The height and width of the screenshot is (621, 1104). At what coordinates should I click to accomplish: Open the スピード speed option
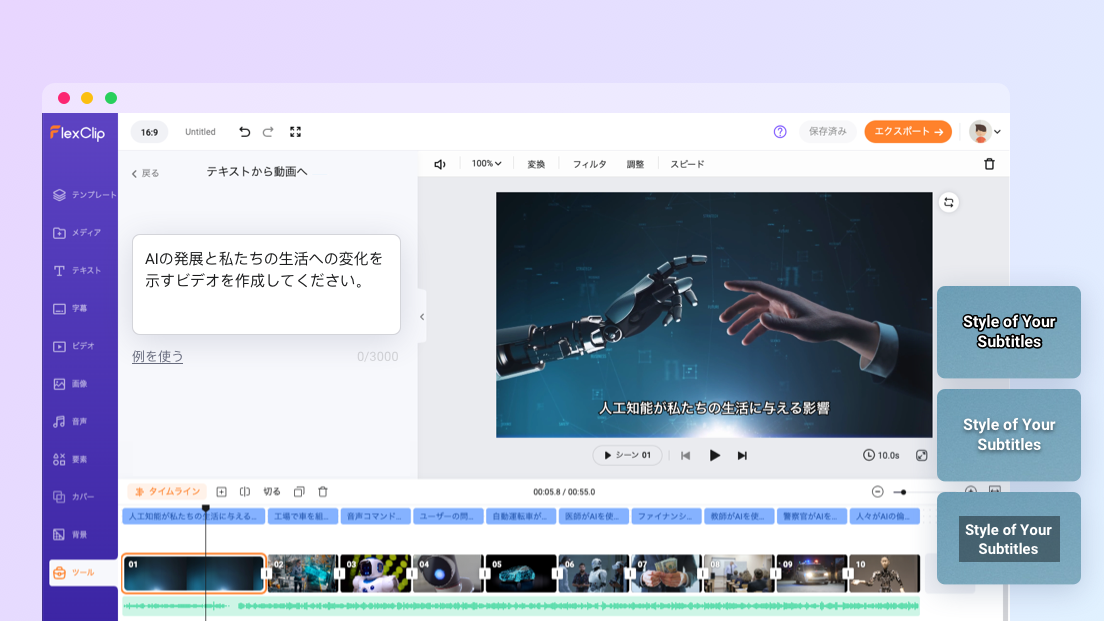point(687,164)
